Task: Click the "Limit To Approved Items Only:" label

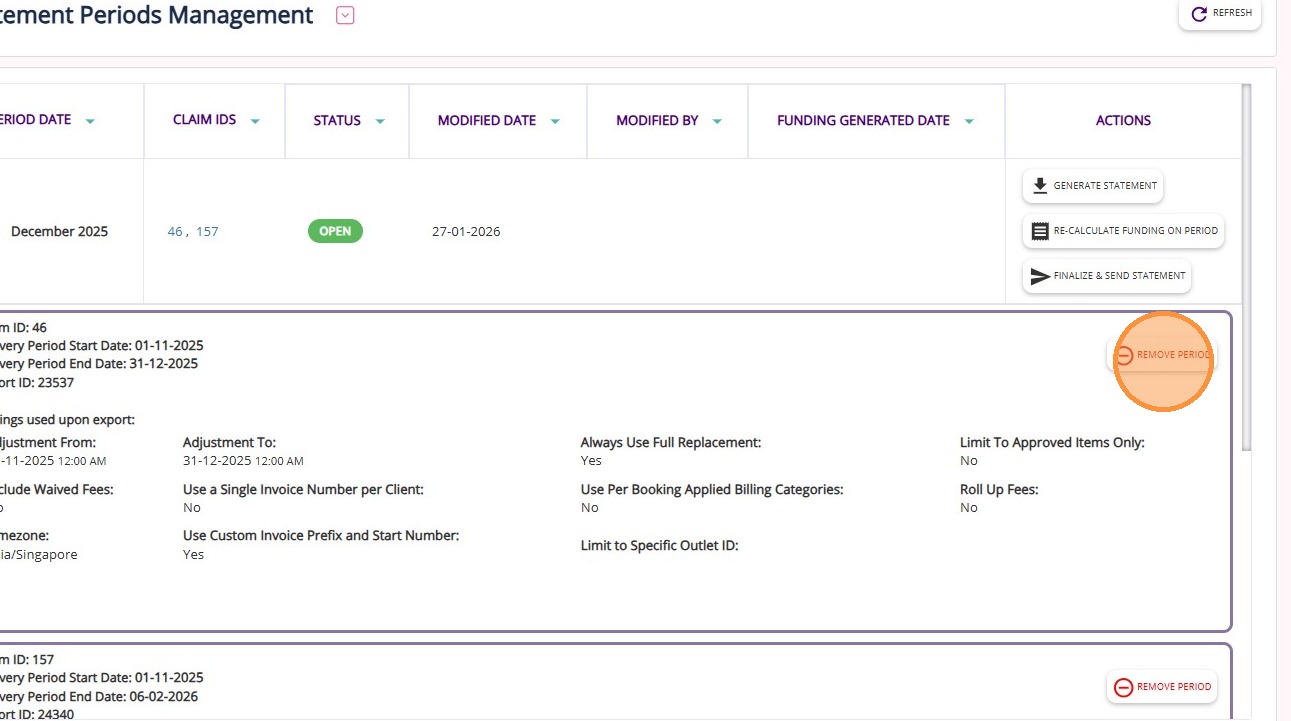Action: [1052, 442]
